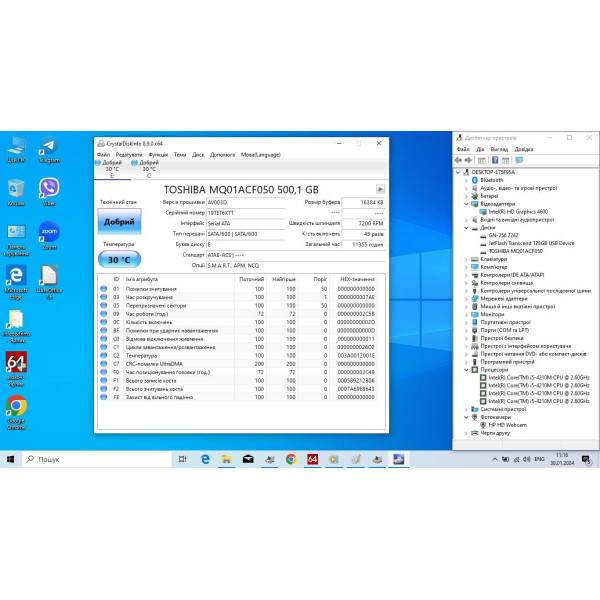Click the volume icon in system tray
The width and height of the screenshot is (600, 600).
coord(527,459)
